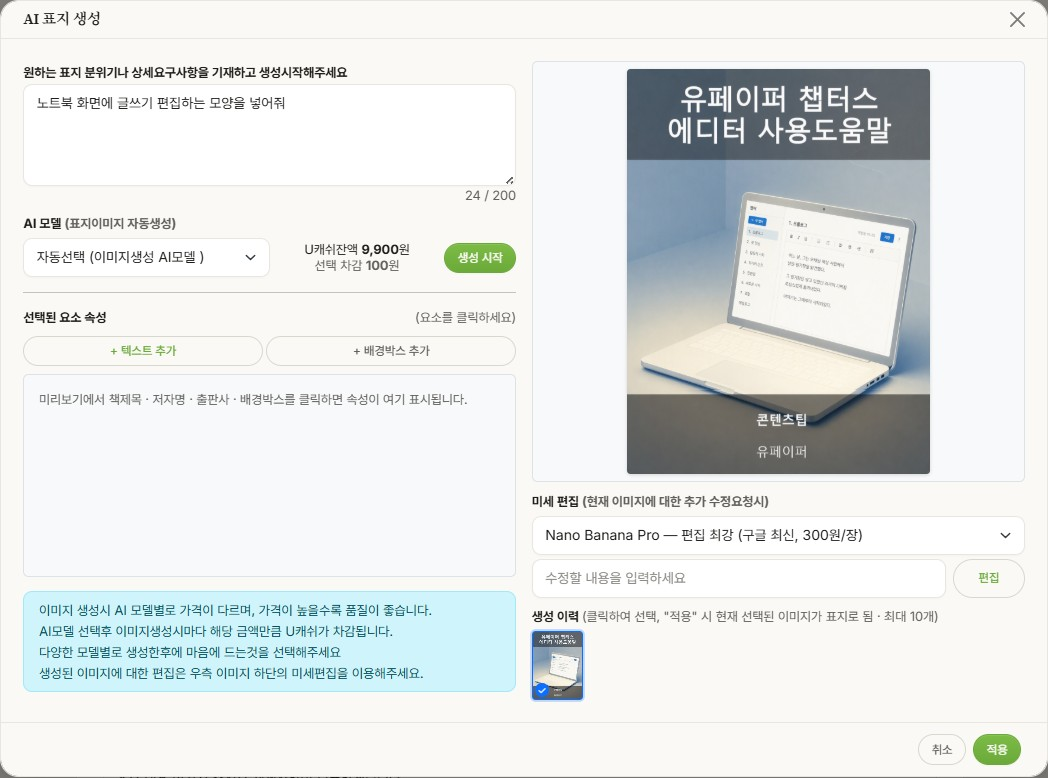Click the 선택된 요소 속성 heading

pos(65,317)
